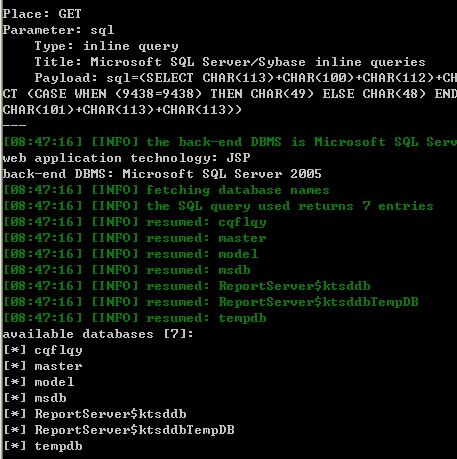Click the '[*] model' database entry
457x459 pixels.
point(39,382)
